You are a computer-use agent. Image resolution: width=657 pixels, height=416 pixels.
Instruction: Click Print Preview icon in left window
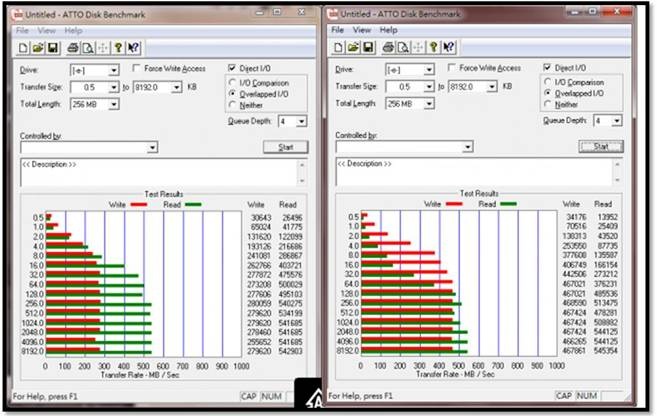pyautogui.click(x=88, y=48)
